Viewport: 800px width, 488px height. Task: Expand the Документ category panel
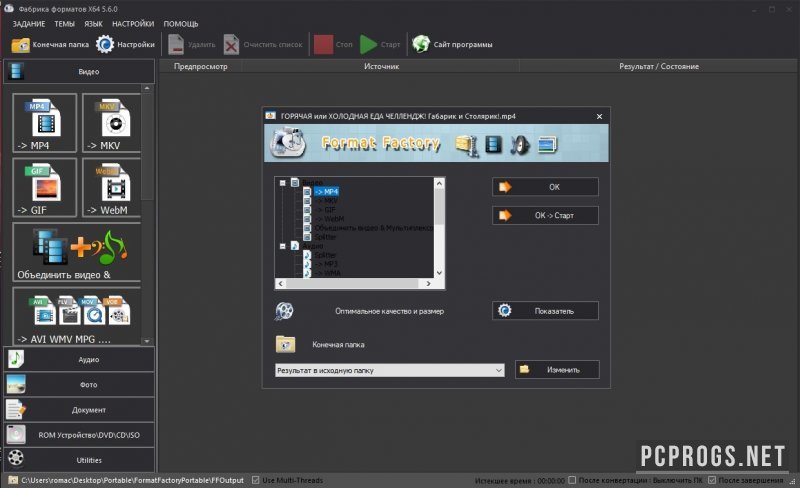tap(79, 409)
